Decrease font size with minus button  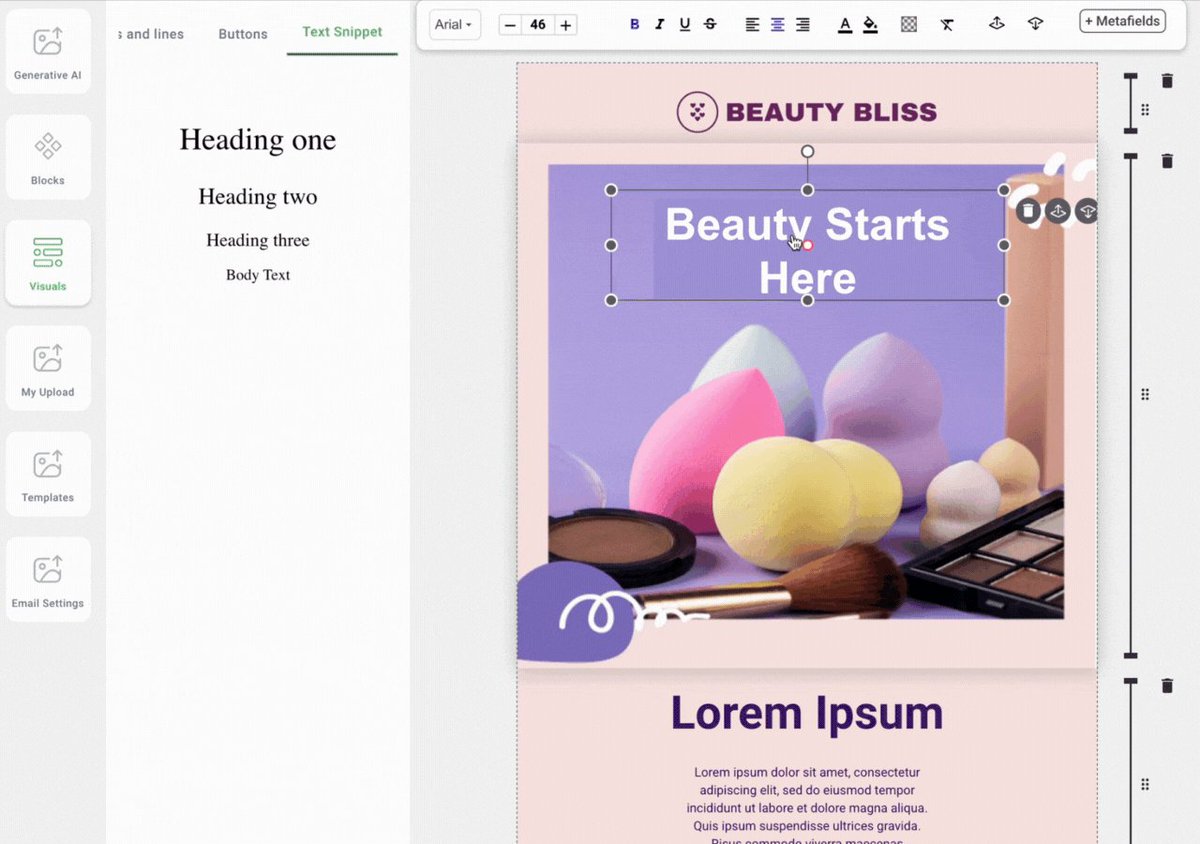[x=511, y=25]
